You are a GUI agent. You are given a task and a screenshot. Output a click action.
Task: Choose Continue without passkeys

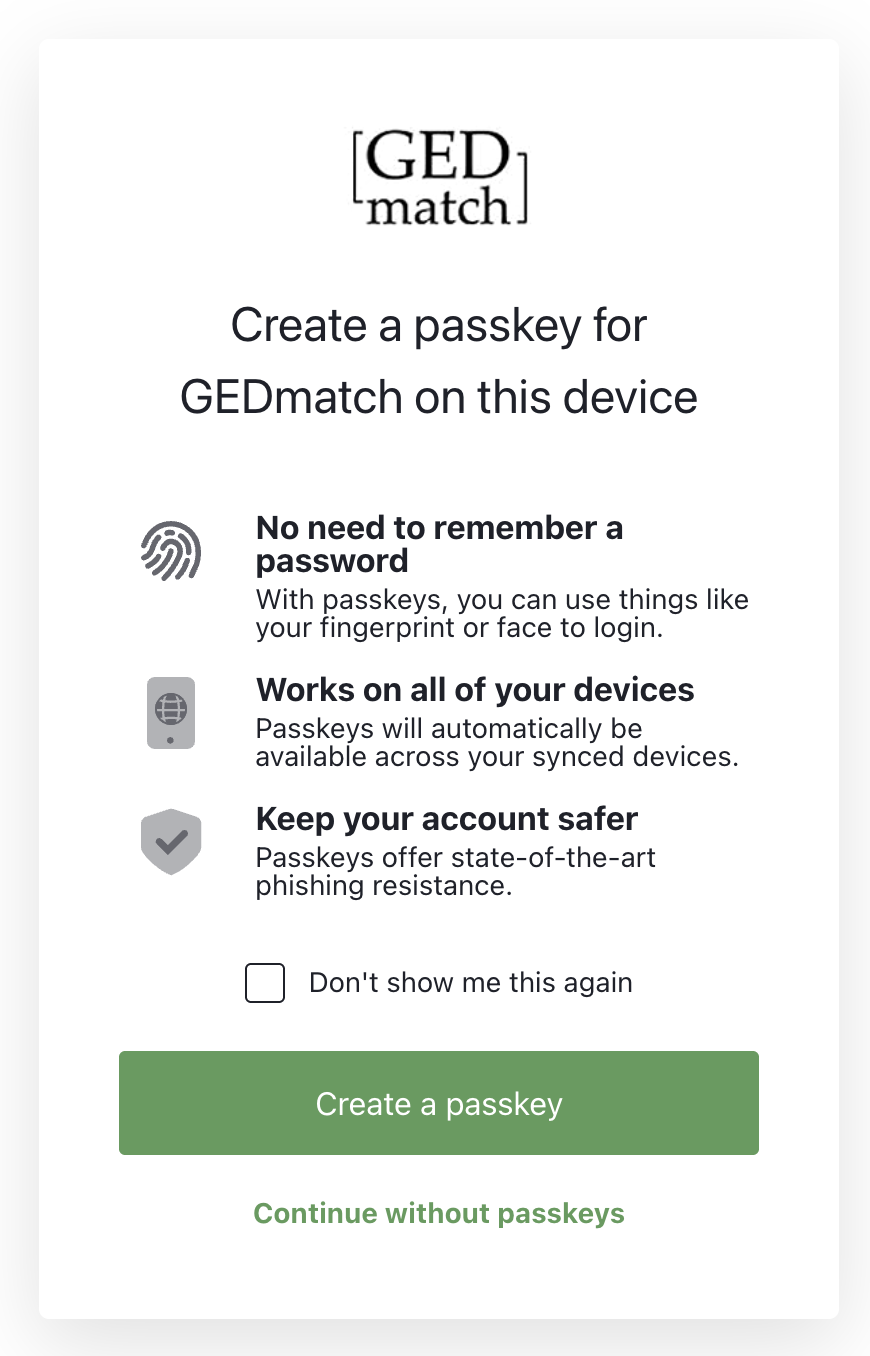click(439, 1213)
